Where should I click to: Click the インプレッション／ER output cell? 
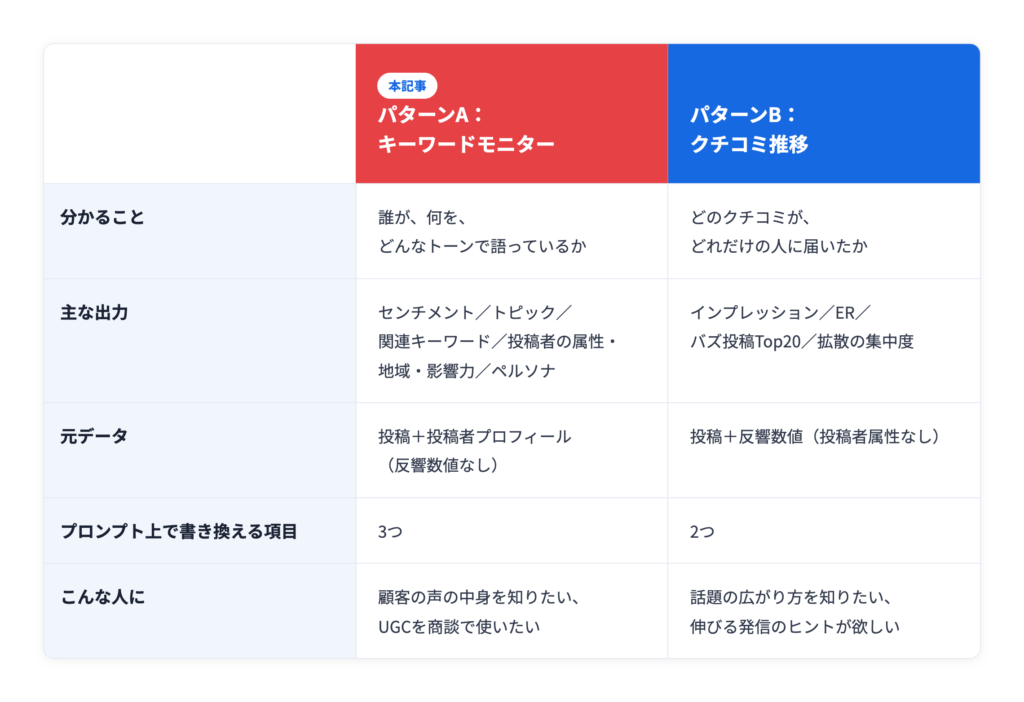[x=824, y=341]
